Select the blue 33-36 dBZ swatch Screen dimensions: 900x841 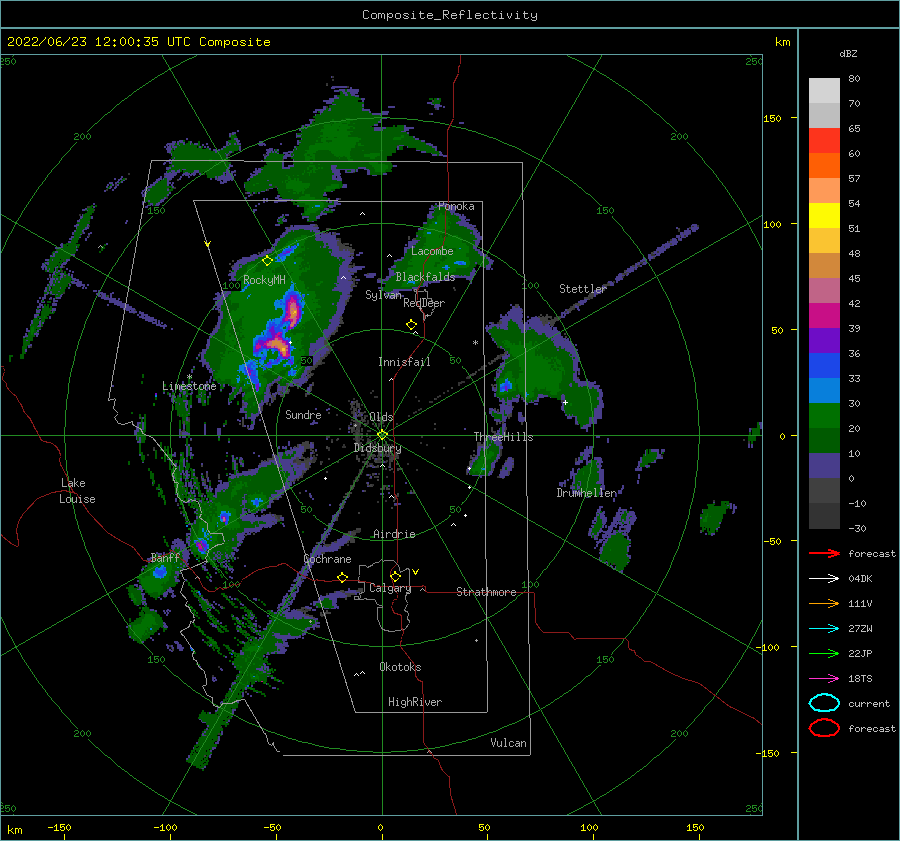point(824,365)
